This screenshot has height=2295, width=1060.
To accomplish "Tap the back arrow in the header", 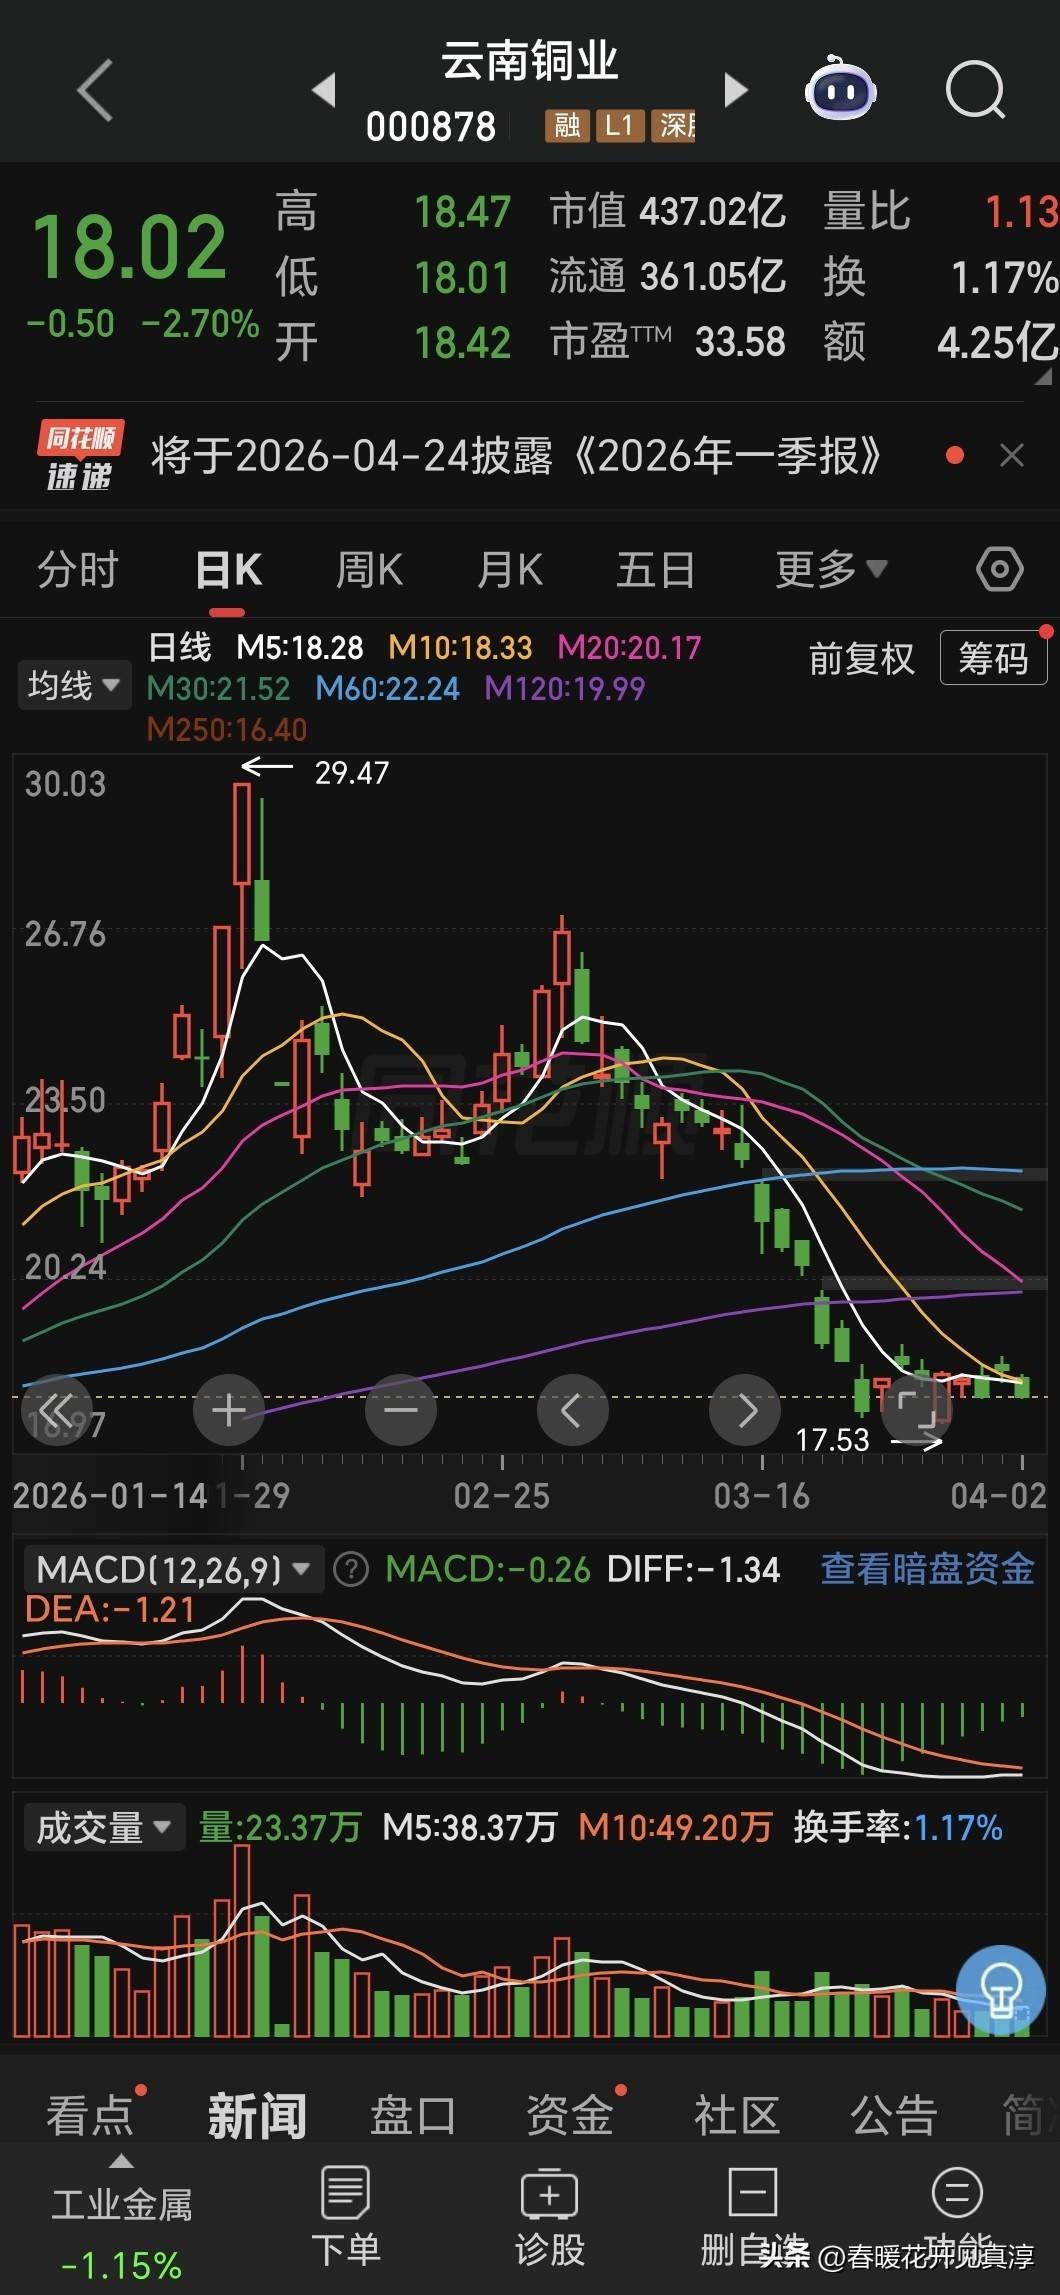I will [x=95, y=90].
